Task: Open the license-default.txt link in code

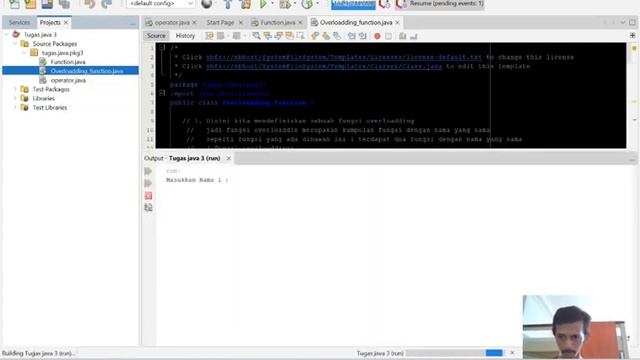Action: (344, 57)
